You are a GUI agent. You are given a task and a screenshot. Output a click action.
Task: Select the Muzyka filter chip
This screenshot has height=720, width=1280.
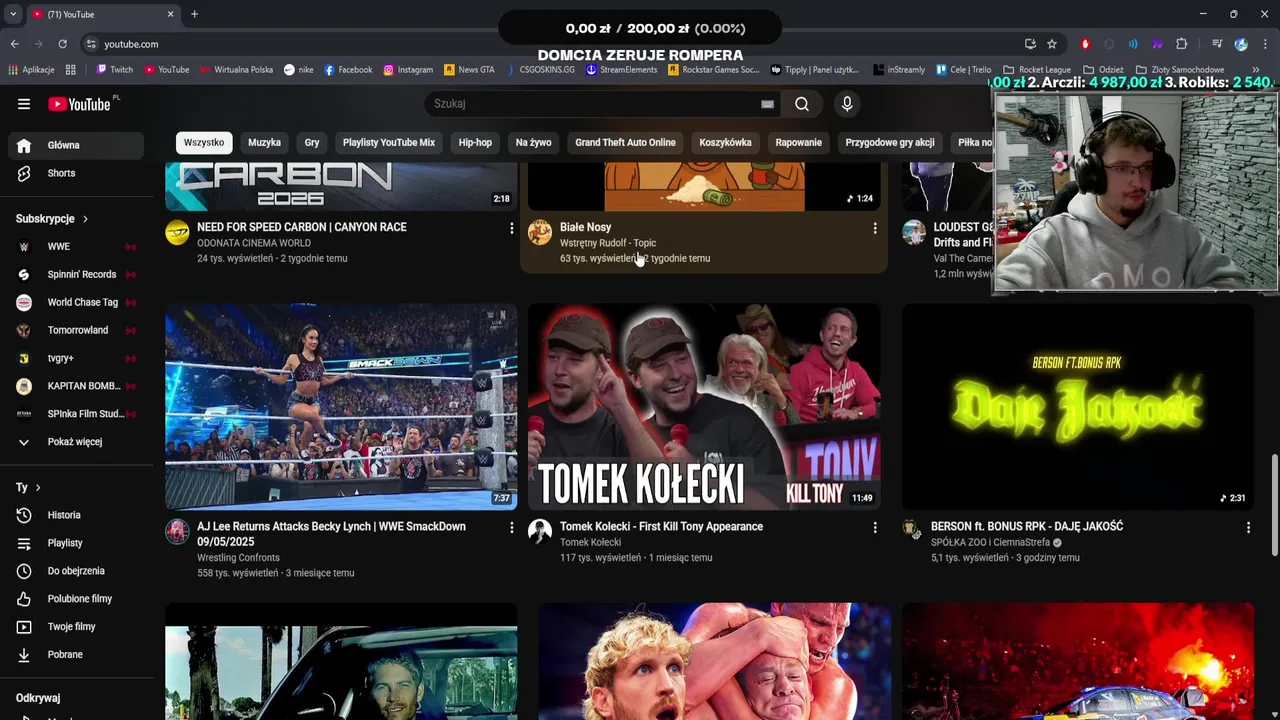[x=264, y=143]
